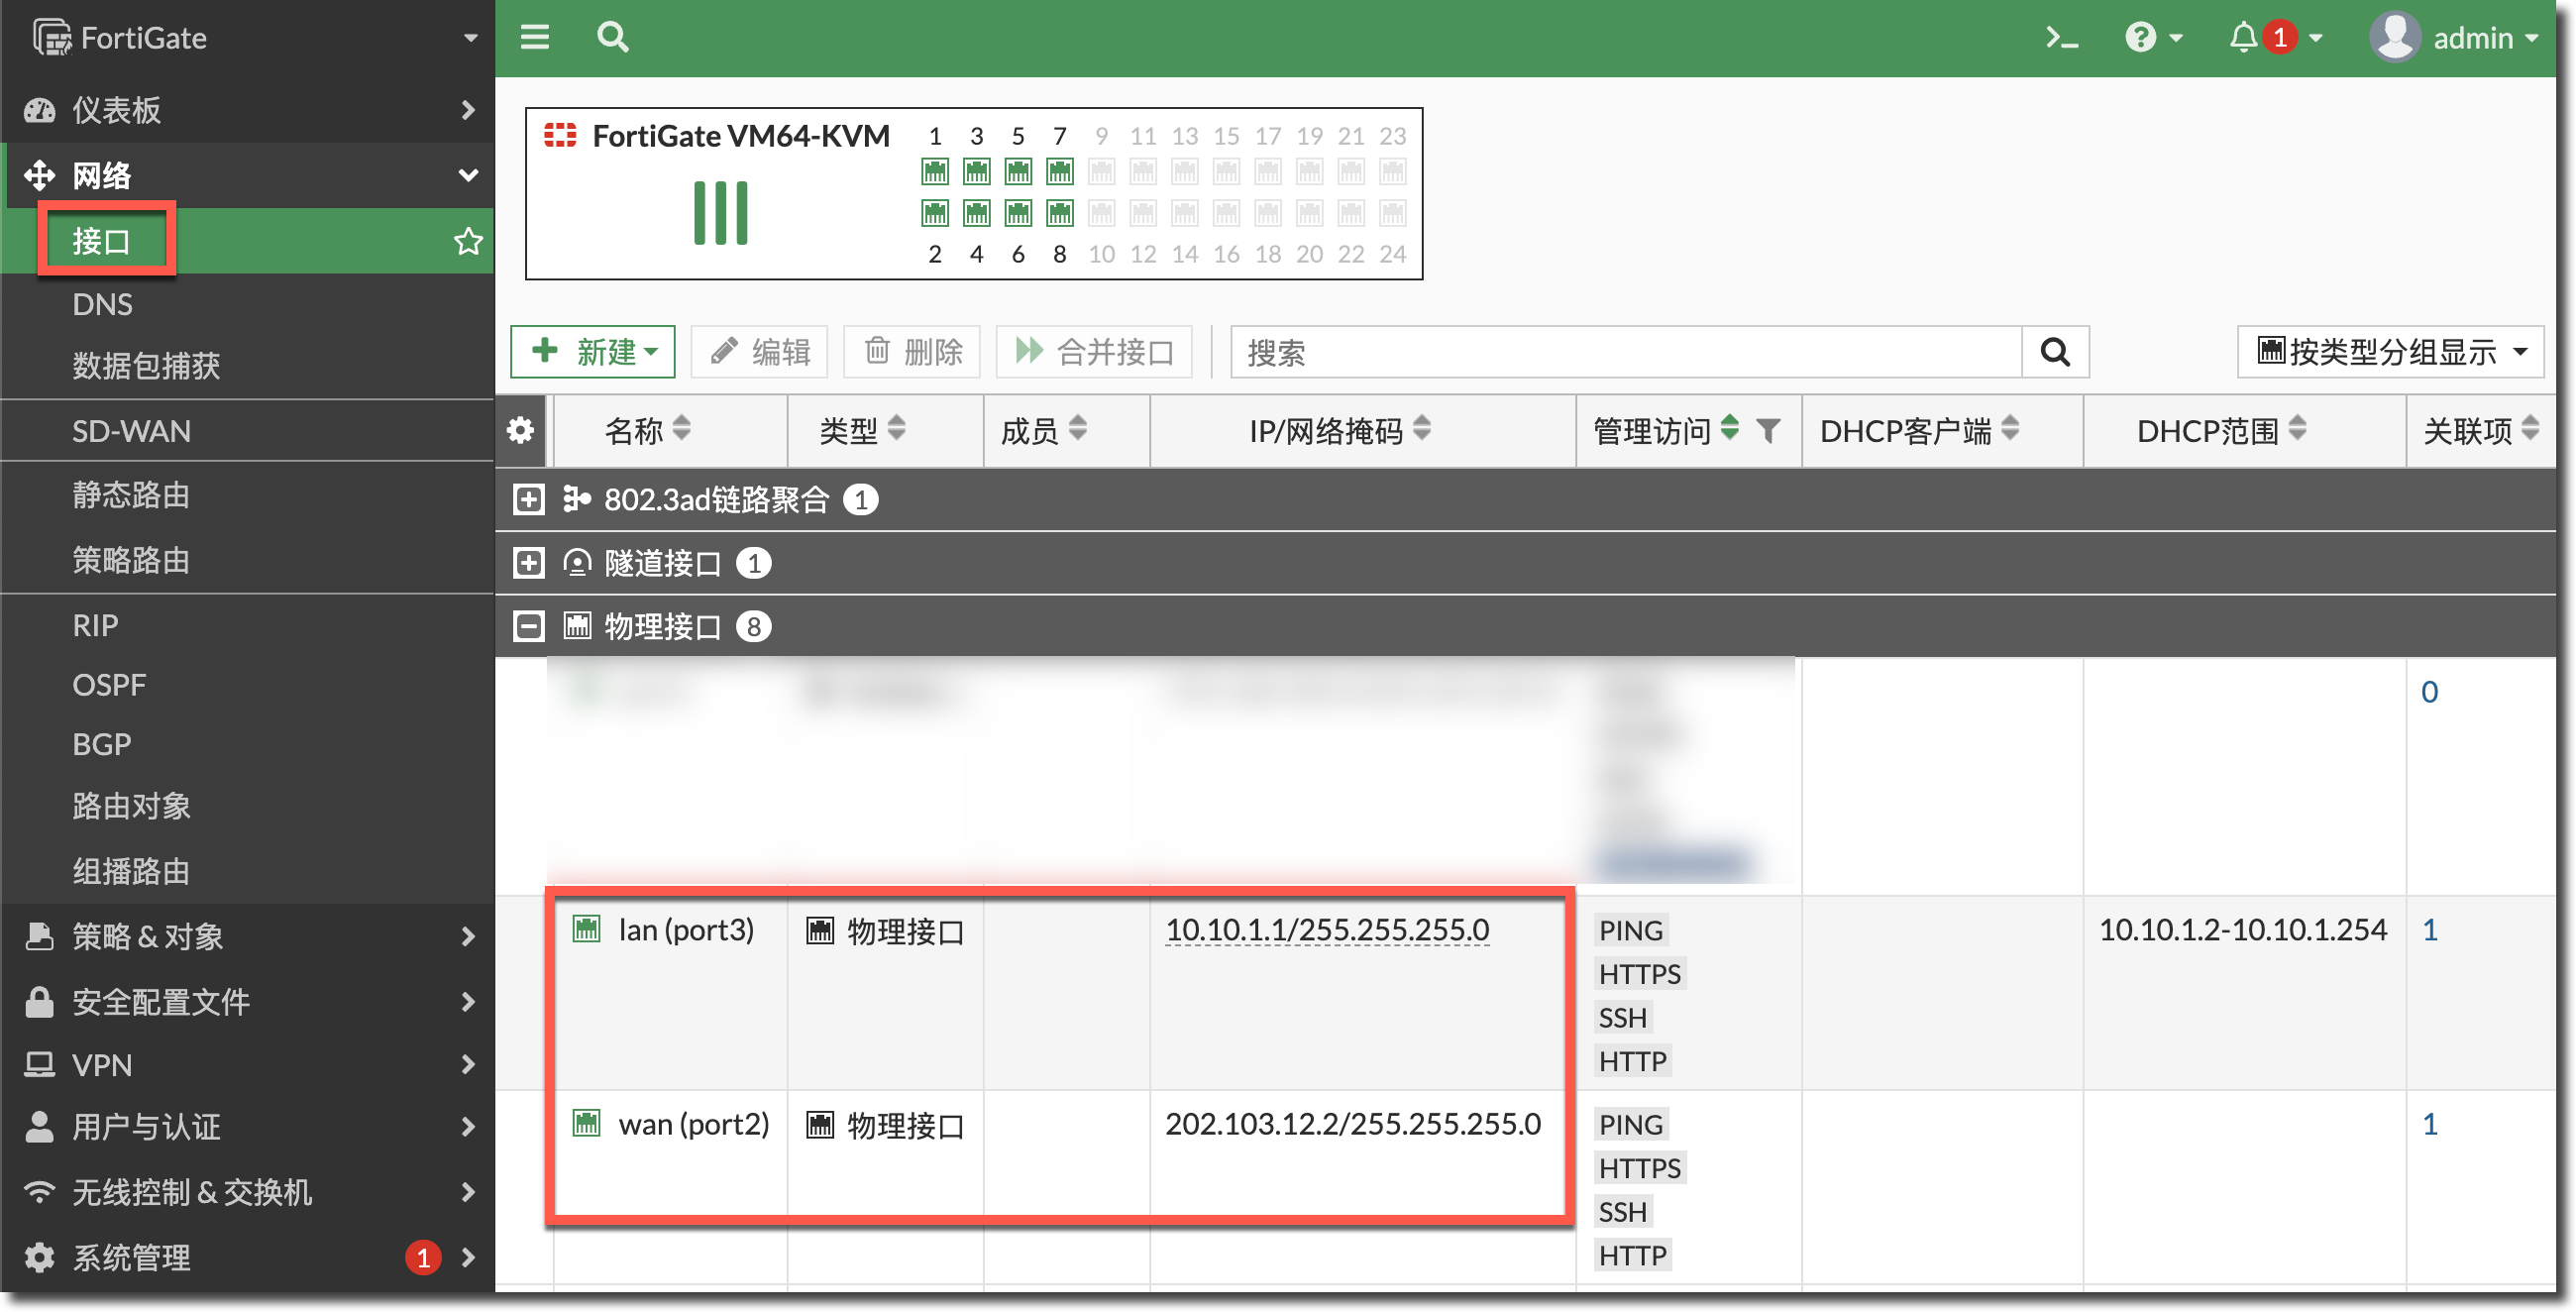Open 静态路由 page
Viewport: 2576px width, 1312px height.
[x=131, y=495]
